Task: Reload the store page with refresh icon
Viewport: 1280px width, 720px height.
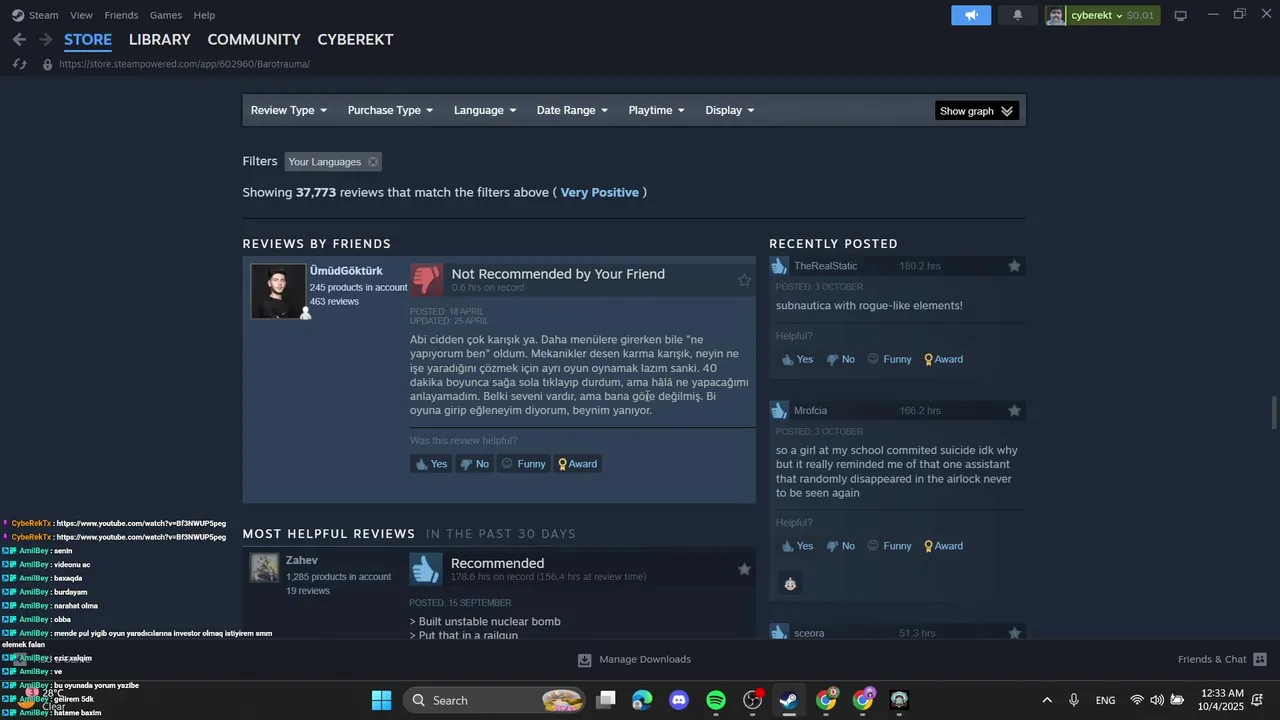Action: click(19, 64)
